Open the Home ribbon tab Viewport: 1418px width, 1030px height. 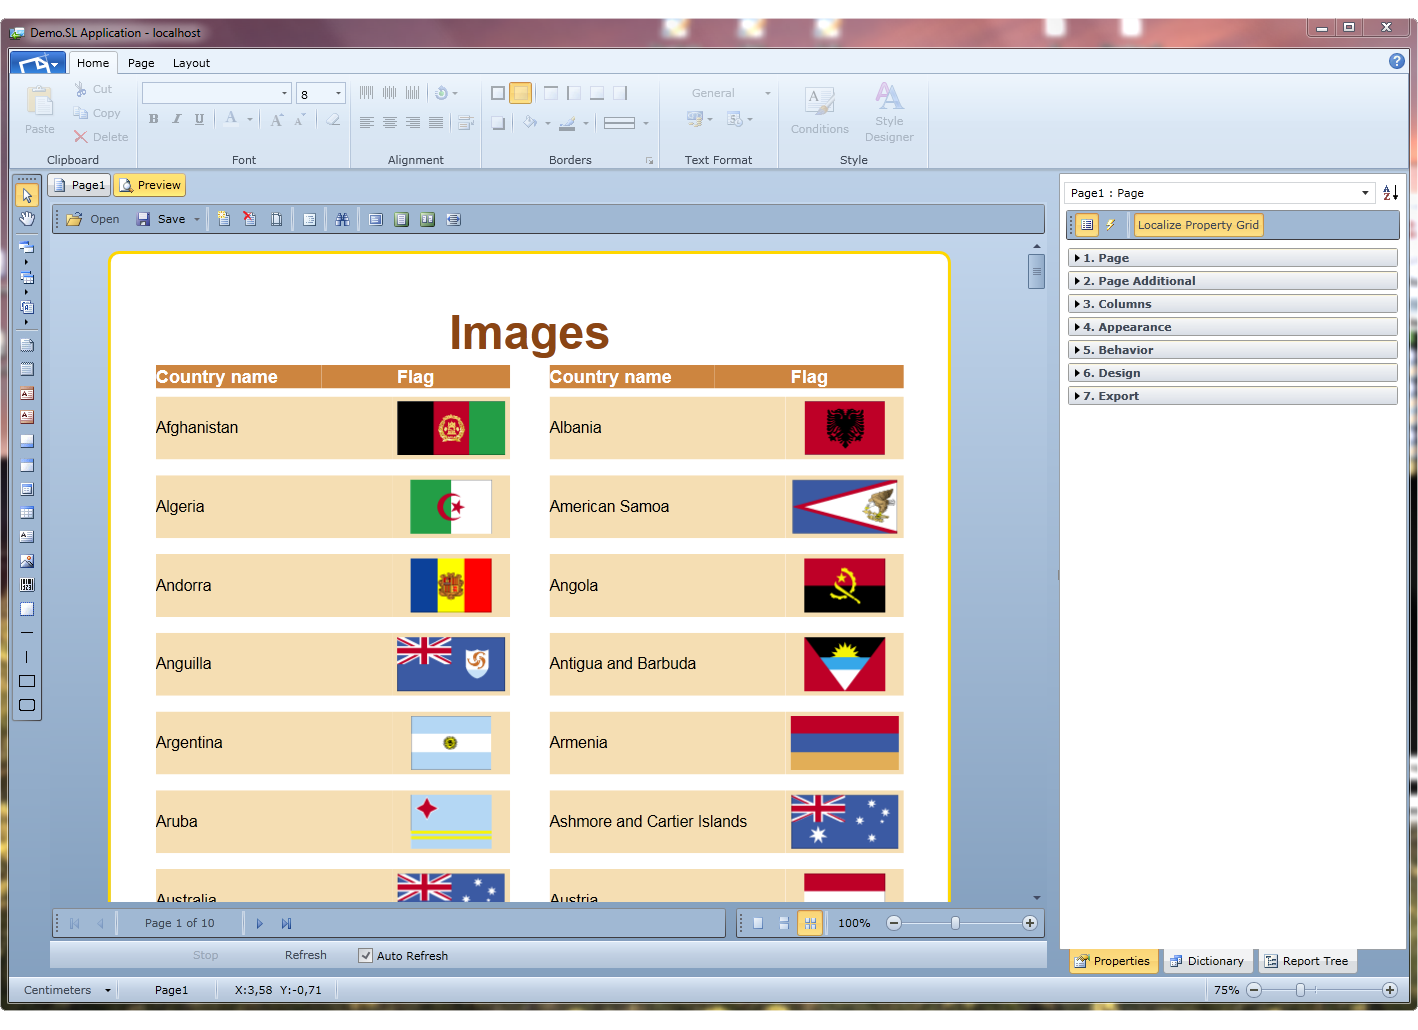[93, 63]
